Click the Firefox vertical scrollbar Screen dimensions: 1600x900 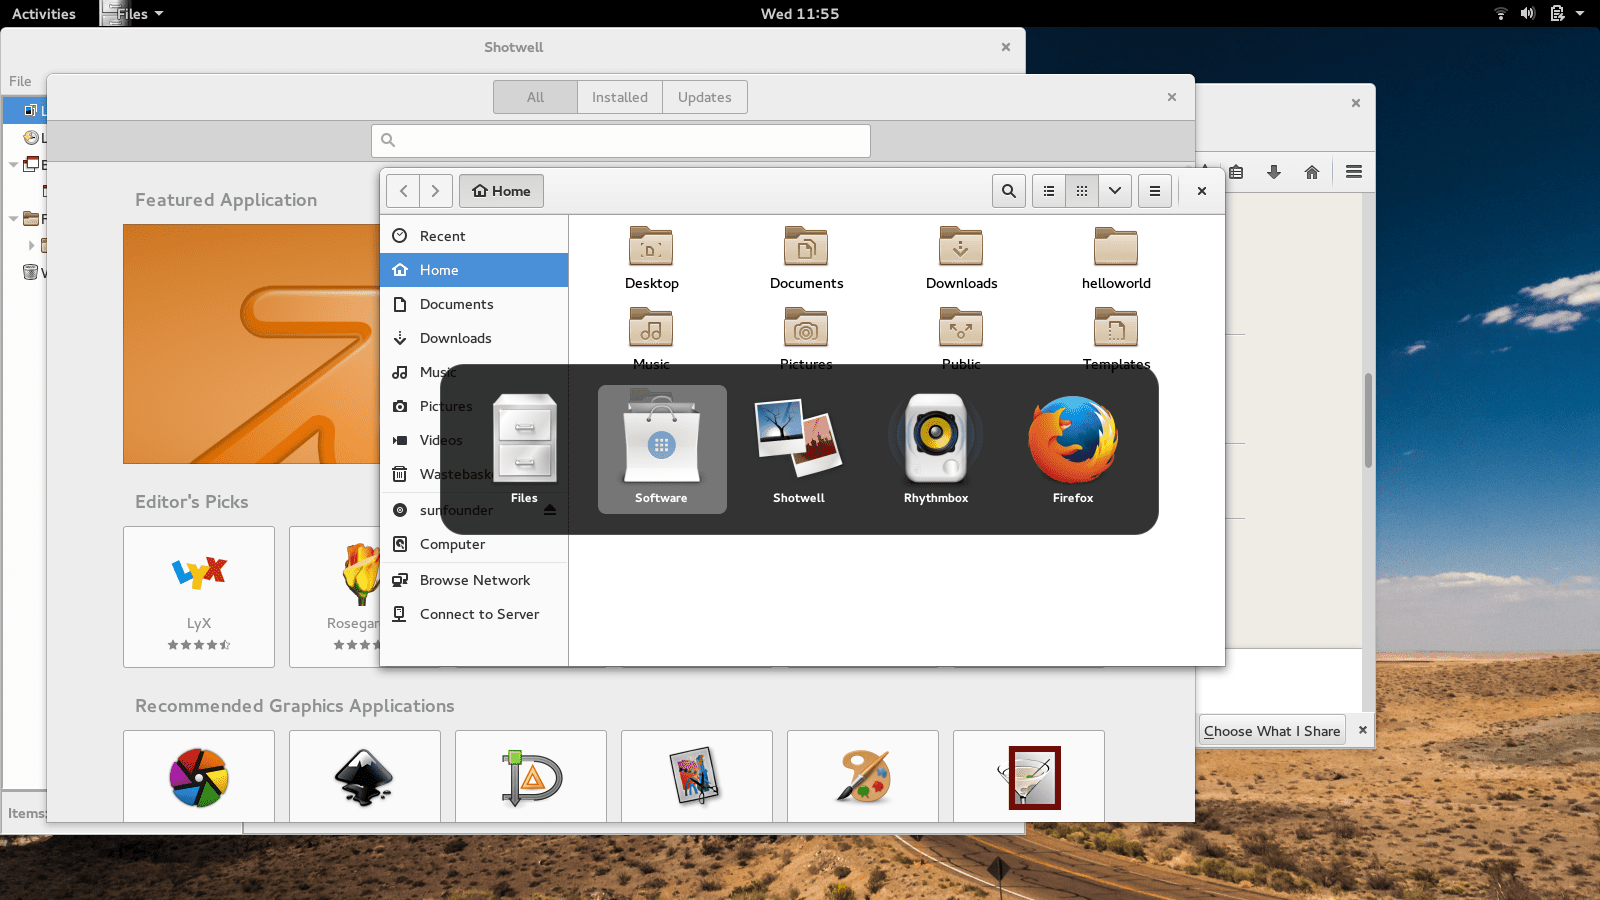[x=1368, y=420]
